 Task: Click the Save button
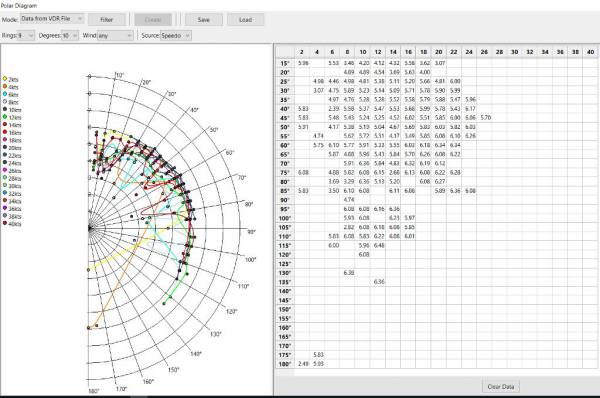point(204,20)
